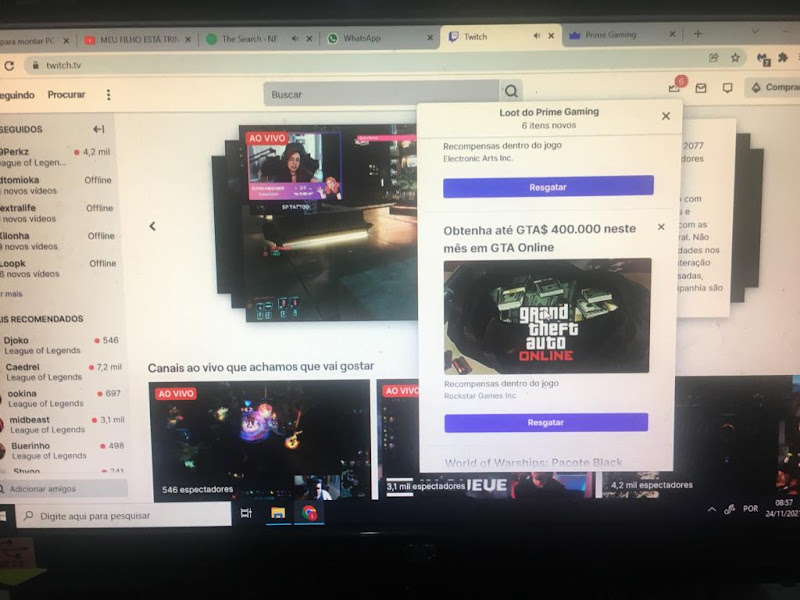Viewport: 800px width, 600px height.
Task: Dismiss the GTA Online offer
Action: tap(661, 227)
